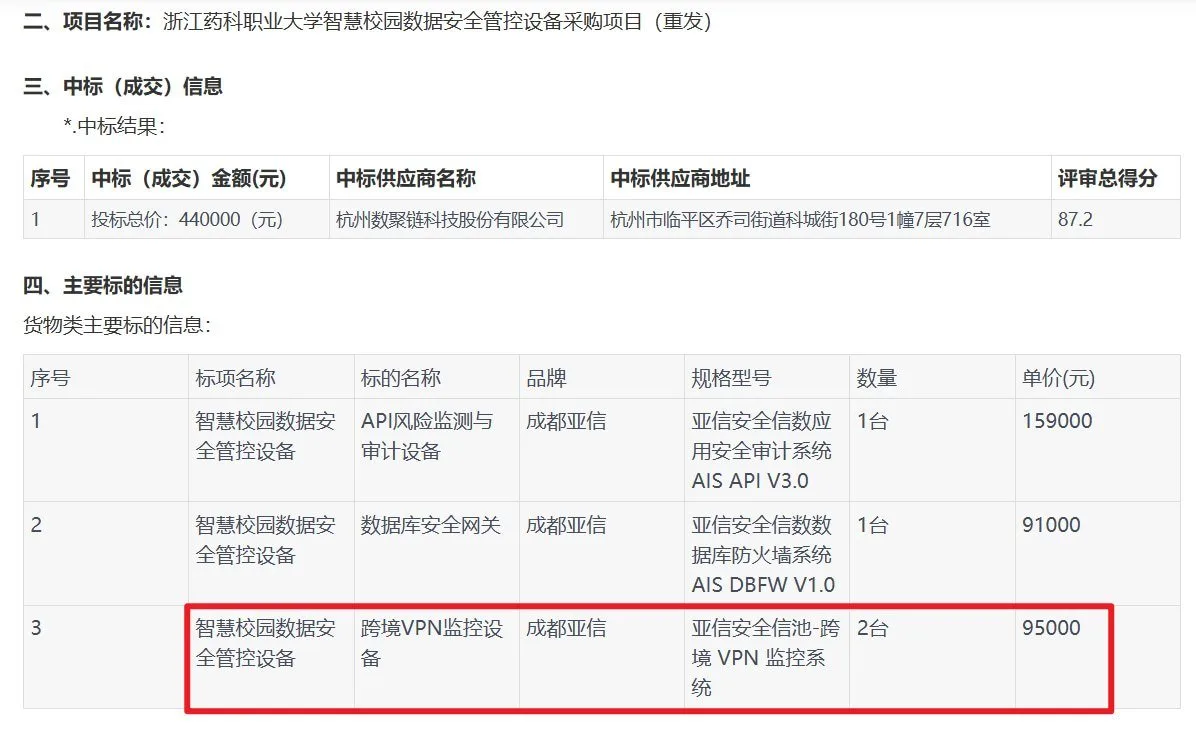The width and height of the screenshot is (1196, 729).
Task: Click the 单价(元) column header
Action: click(1058, 378)
